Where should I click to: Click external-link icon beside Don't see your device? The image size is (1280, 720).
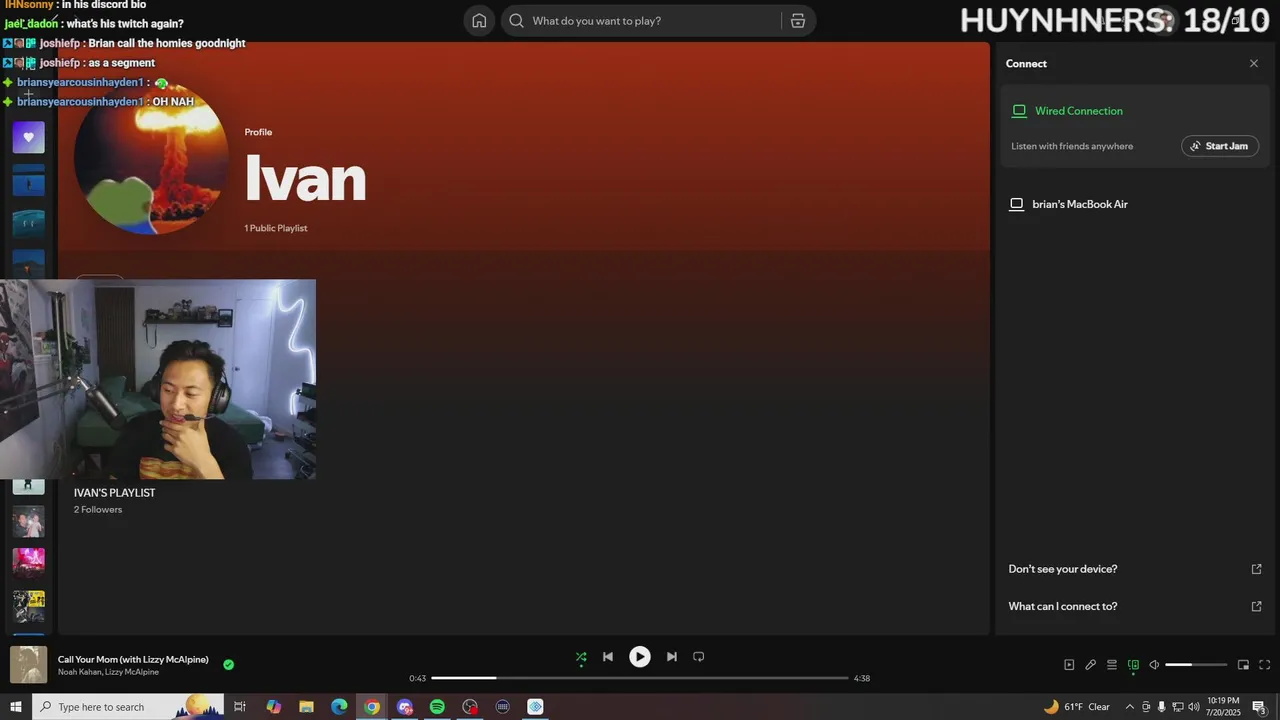(x=1257, y=569)
